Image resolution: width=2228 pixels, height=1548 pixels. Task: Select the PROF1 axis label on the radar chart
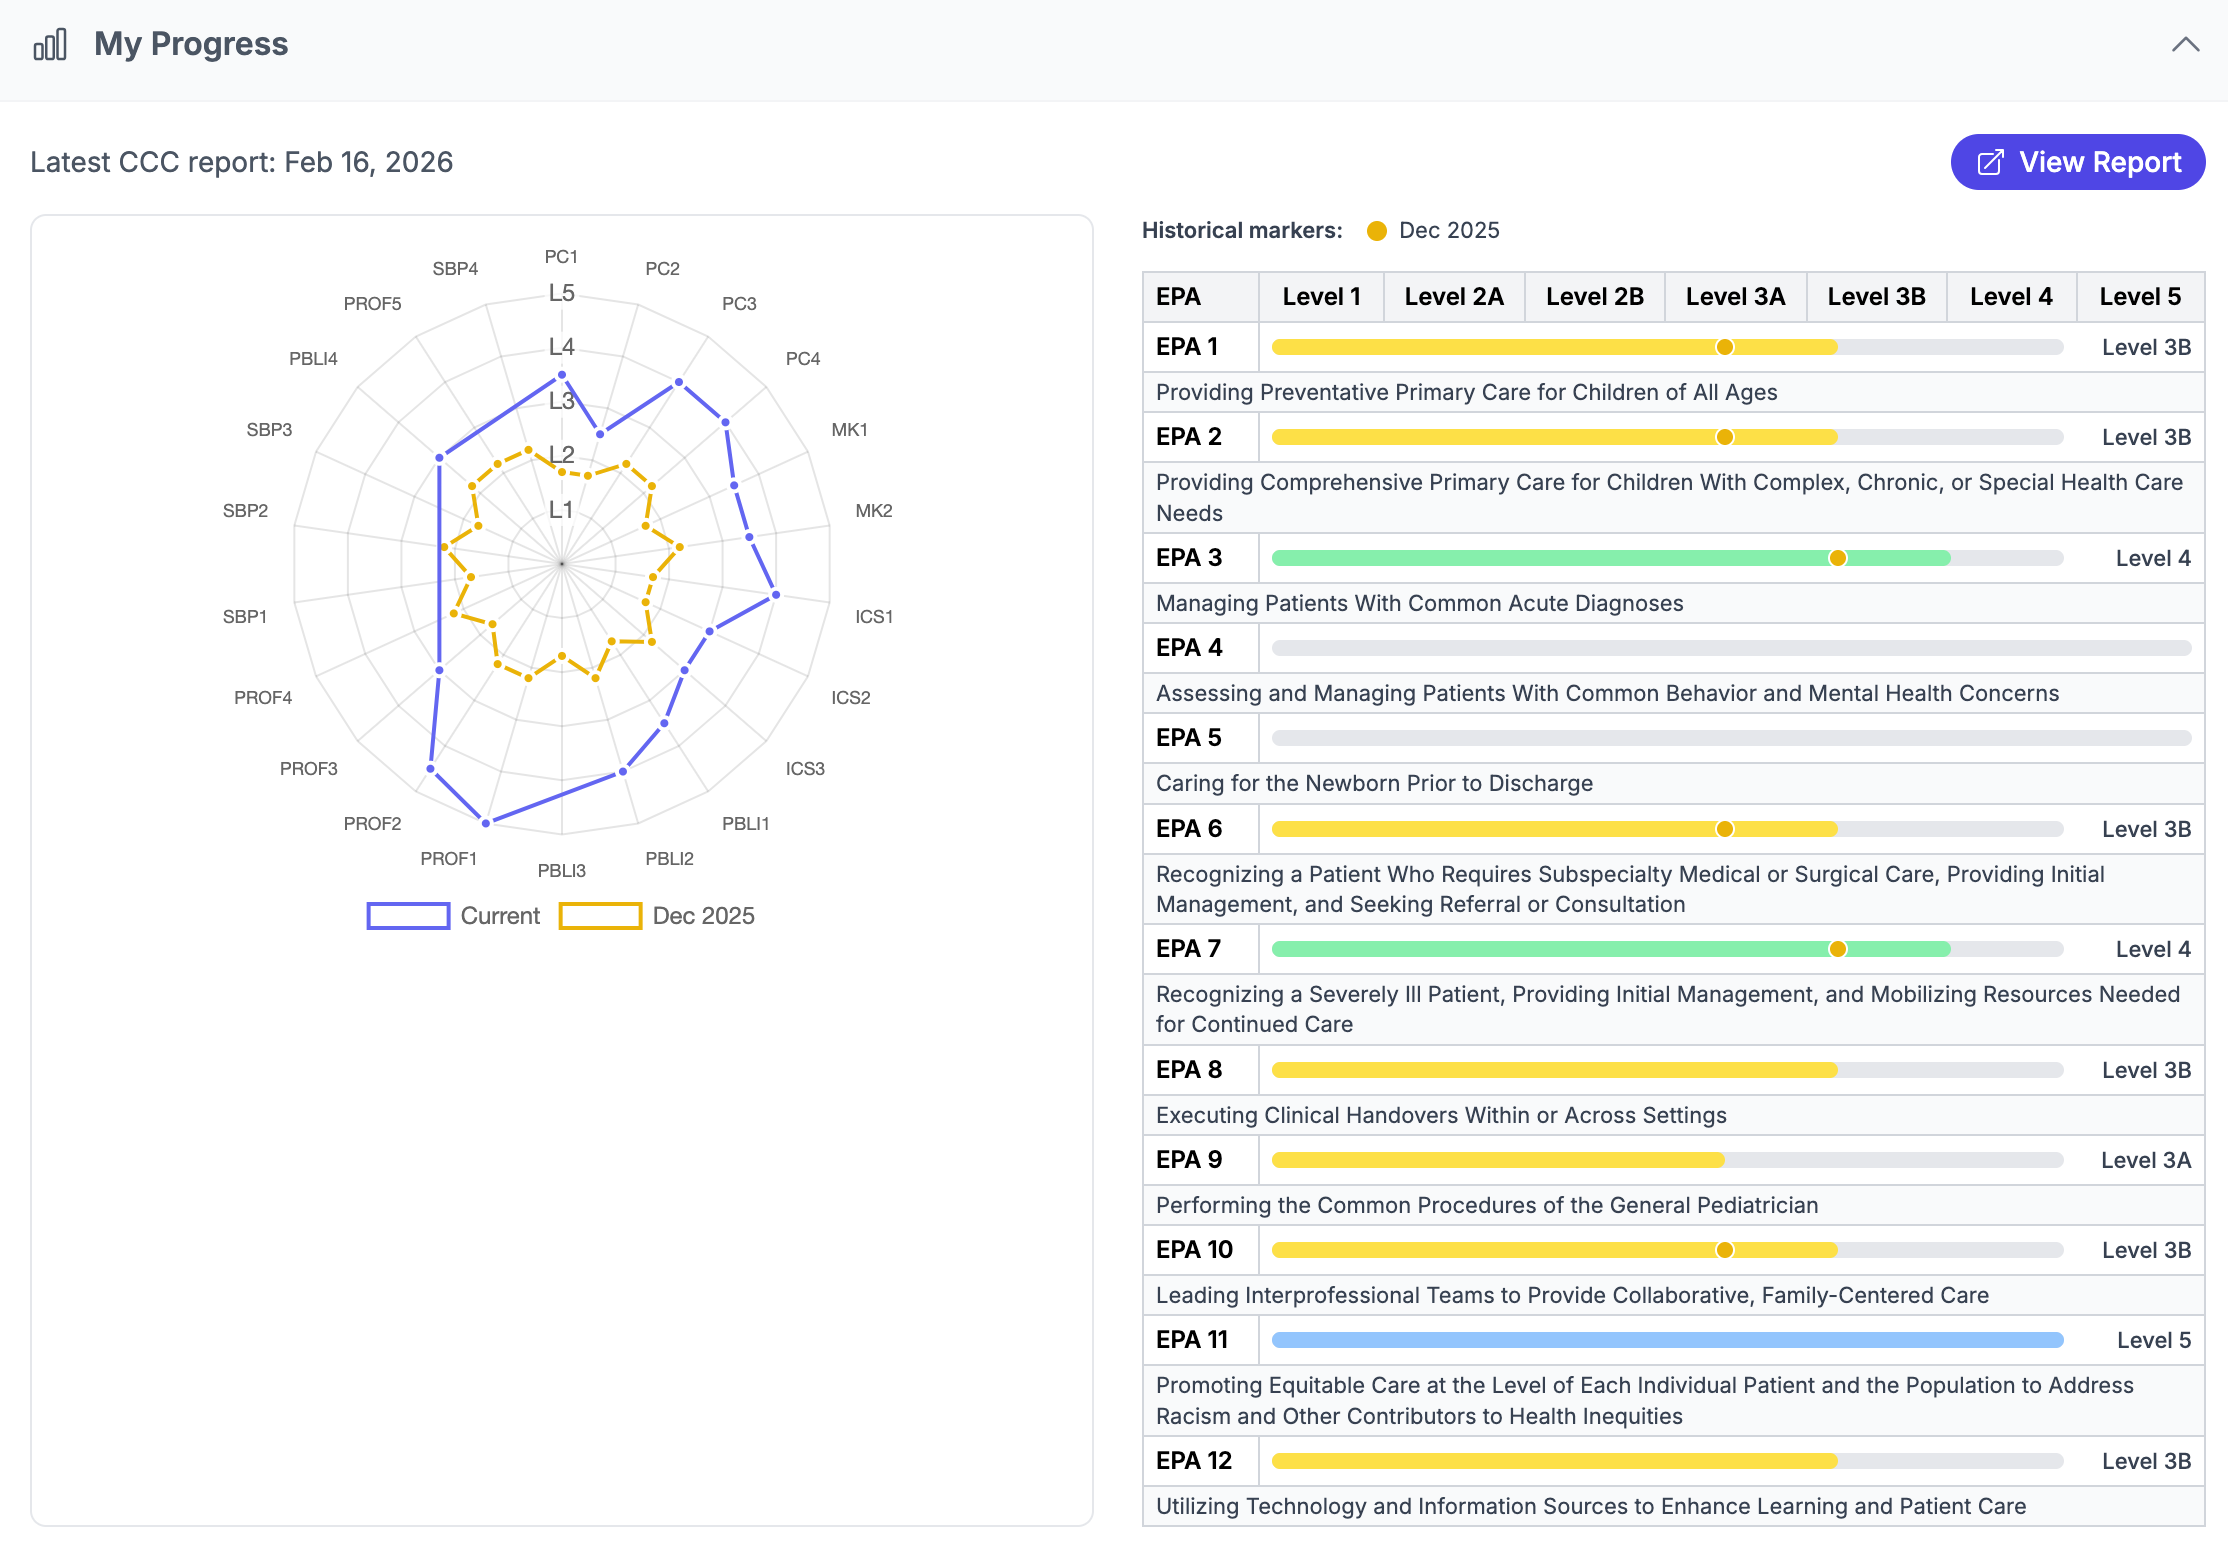point(449,857)
